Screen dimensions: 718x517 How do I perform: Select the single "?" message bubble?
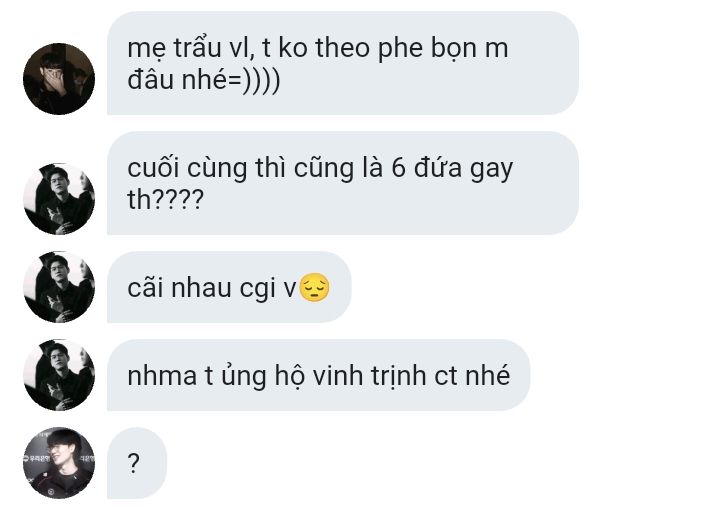point(137,463)
